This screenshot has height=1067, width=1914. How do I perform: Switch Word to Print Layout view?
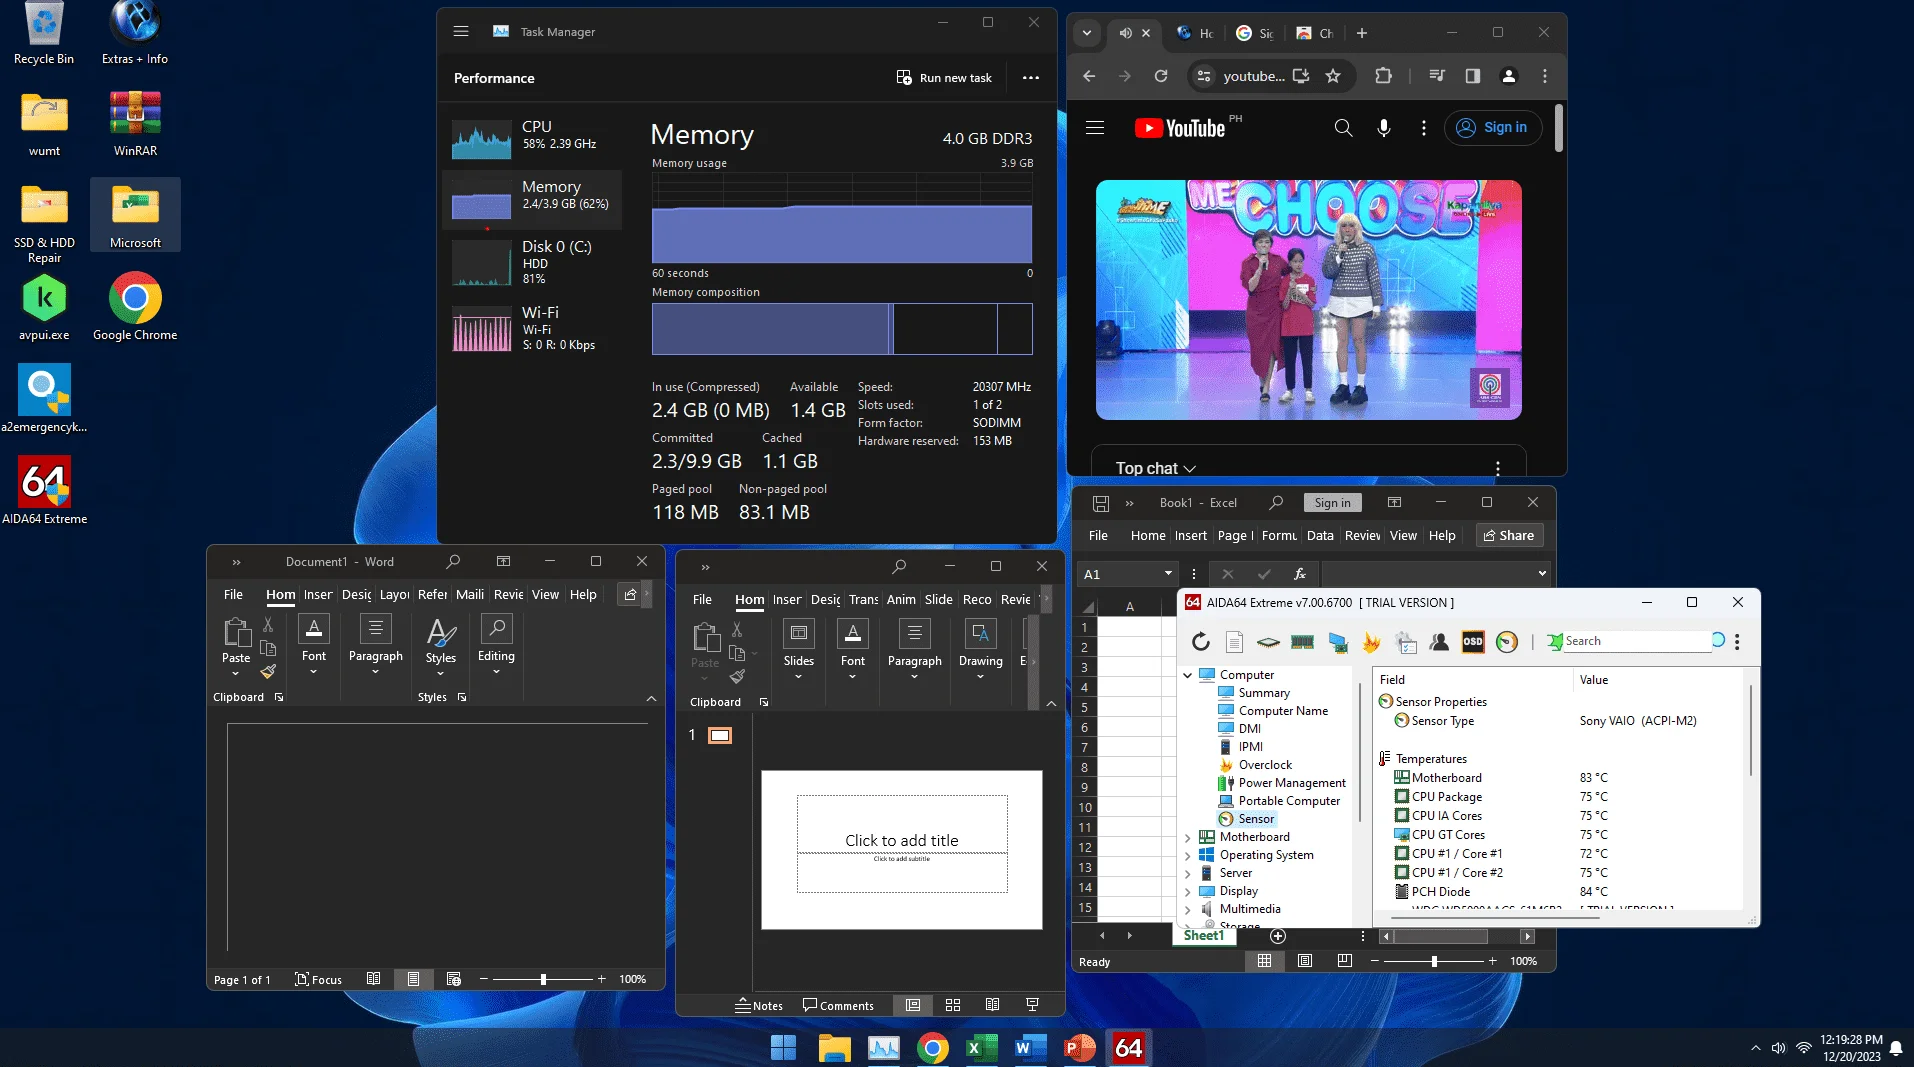click(413, 979)
